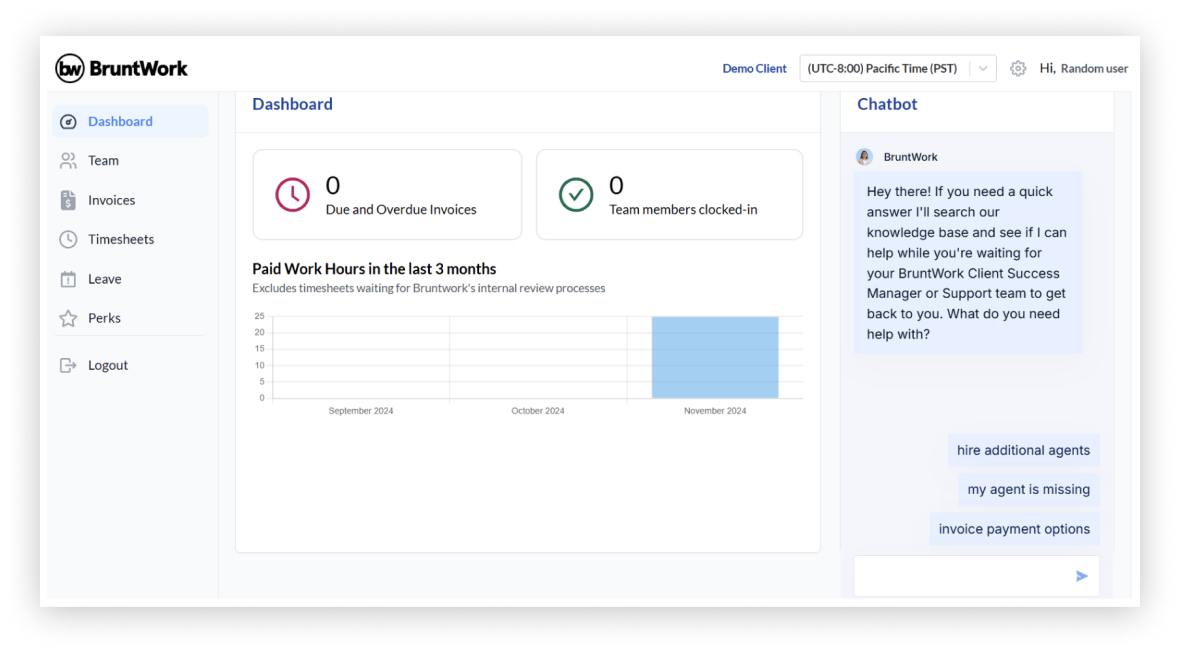The width and height of the screenshot is (1180, 651).
Task: Open the Demo Client link
Action: 754,68
